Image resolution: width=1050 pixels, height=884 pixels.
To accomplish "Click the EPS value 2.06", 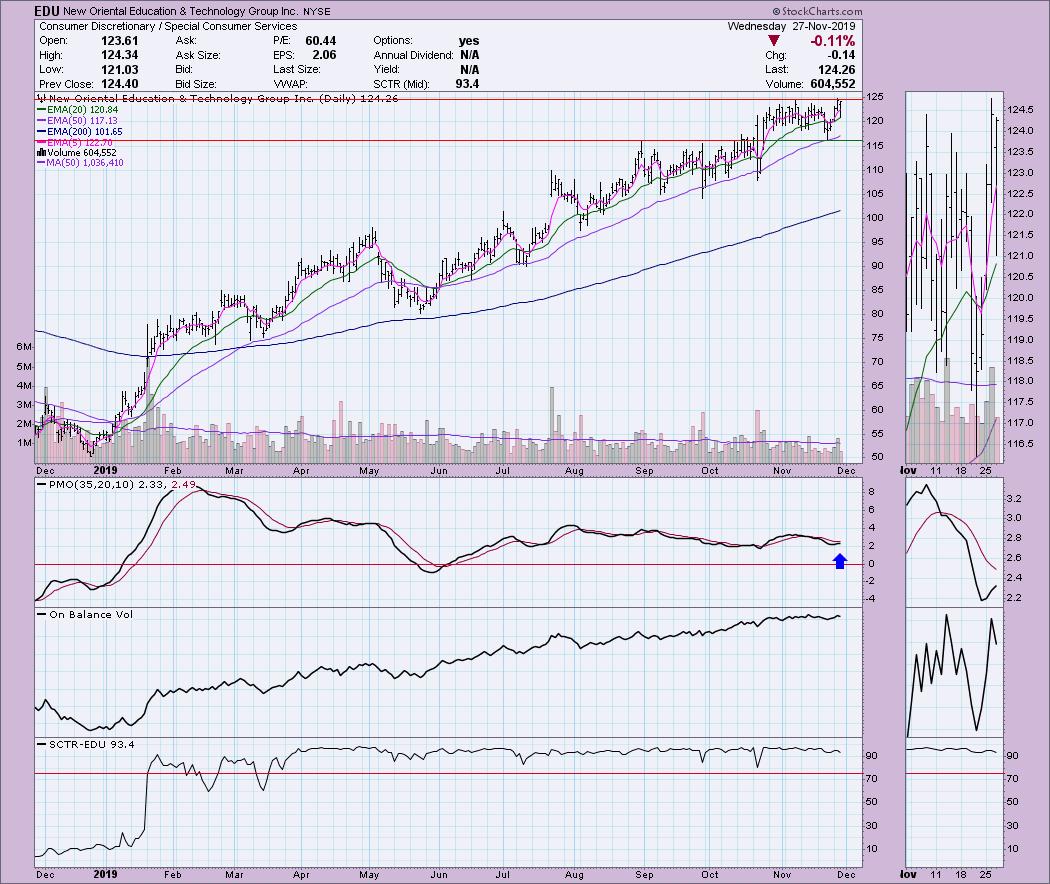I will pyautogui.click(x=324, y=55).
